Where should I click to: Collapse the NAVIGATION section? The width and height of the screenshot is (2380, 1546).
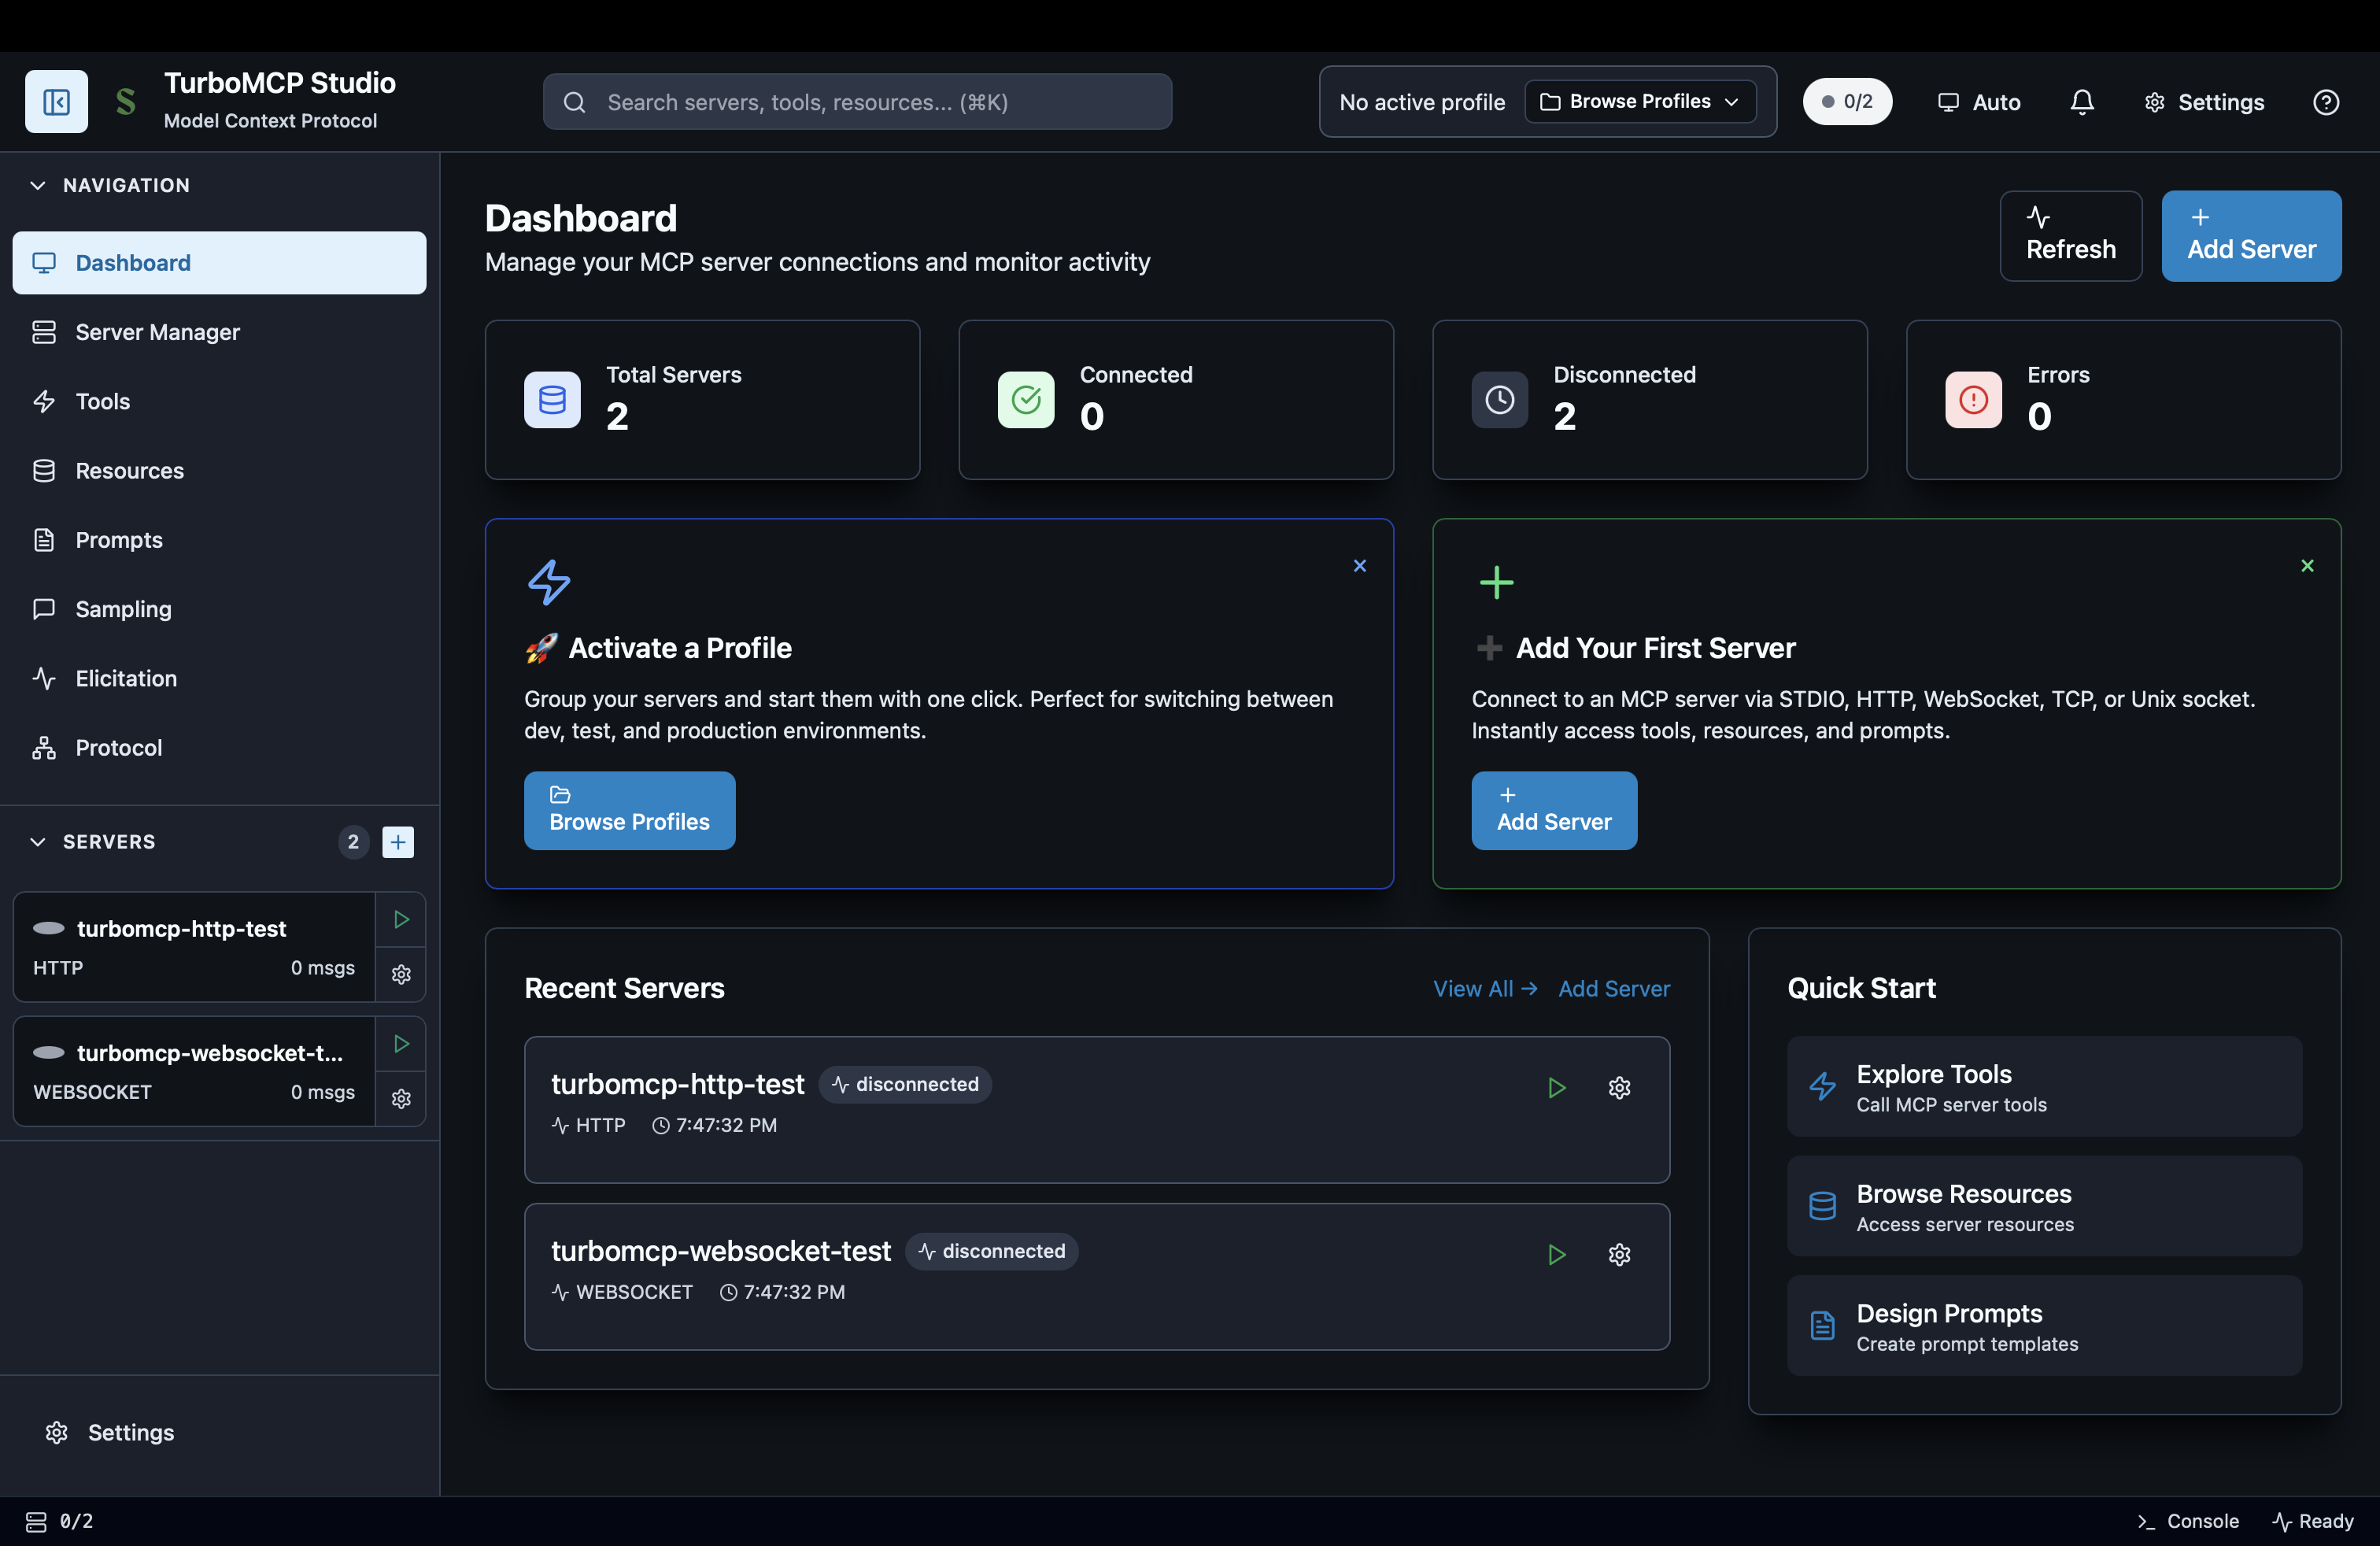(37, 185)
